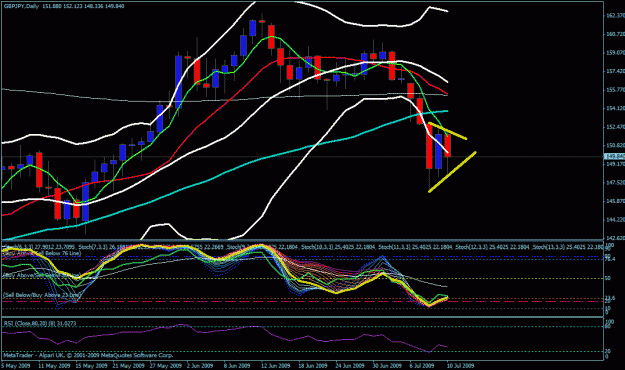The image size is (625, 370).
Task: Click the 8 Jun 2009 date label
Action: (x=237, y=365)
